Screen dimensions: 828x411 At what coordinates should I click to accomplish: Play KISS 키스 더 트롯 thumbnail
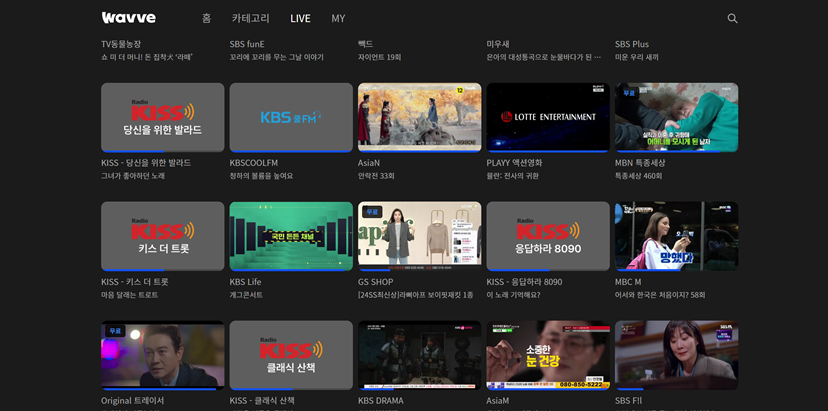(x=163, y=236)
